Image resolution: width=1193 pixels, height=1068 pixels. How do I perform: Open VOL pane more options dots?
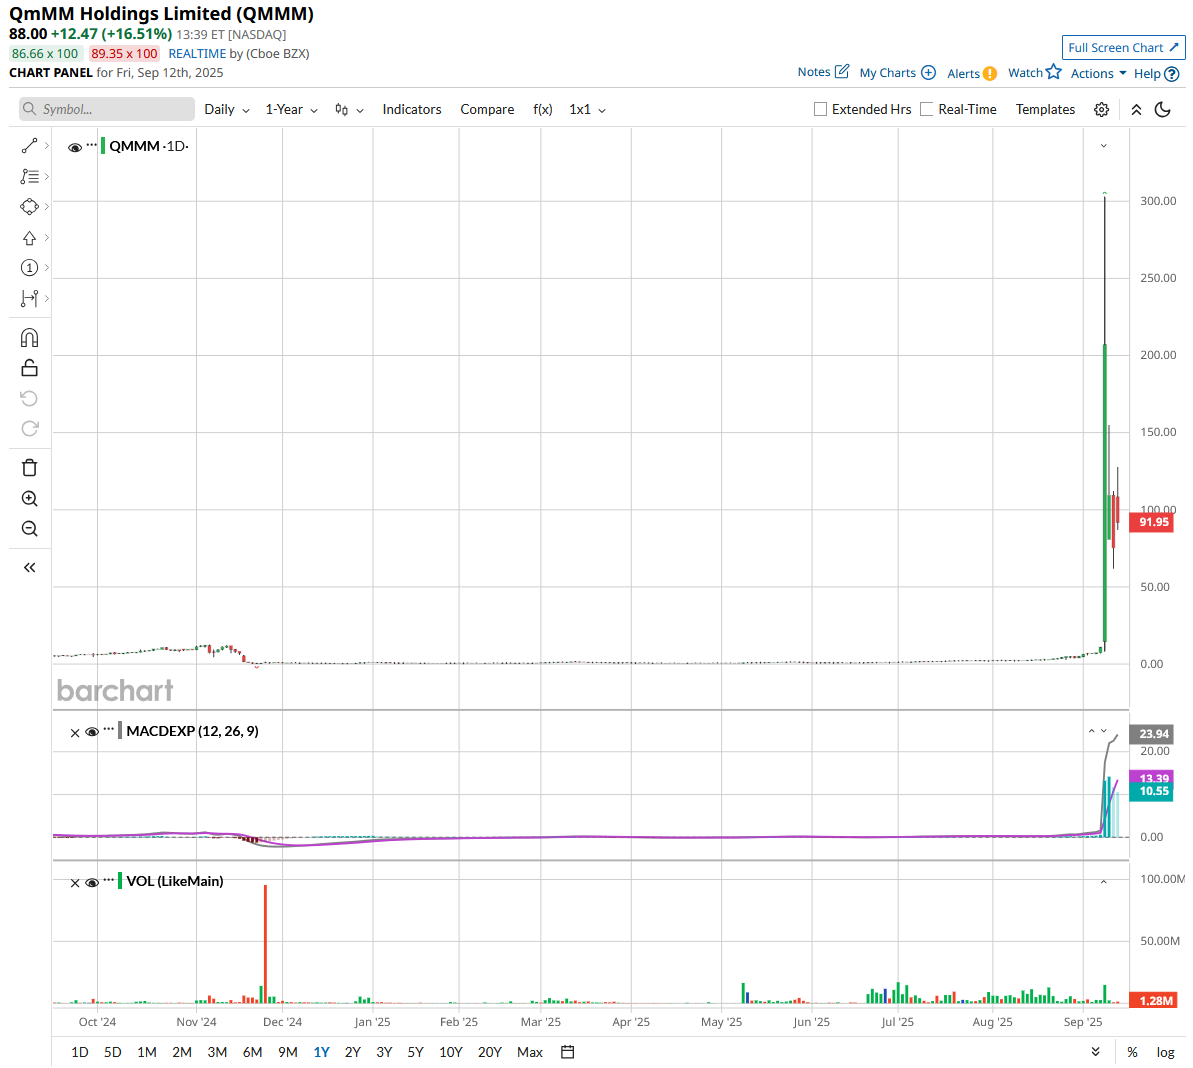point(109,880)
